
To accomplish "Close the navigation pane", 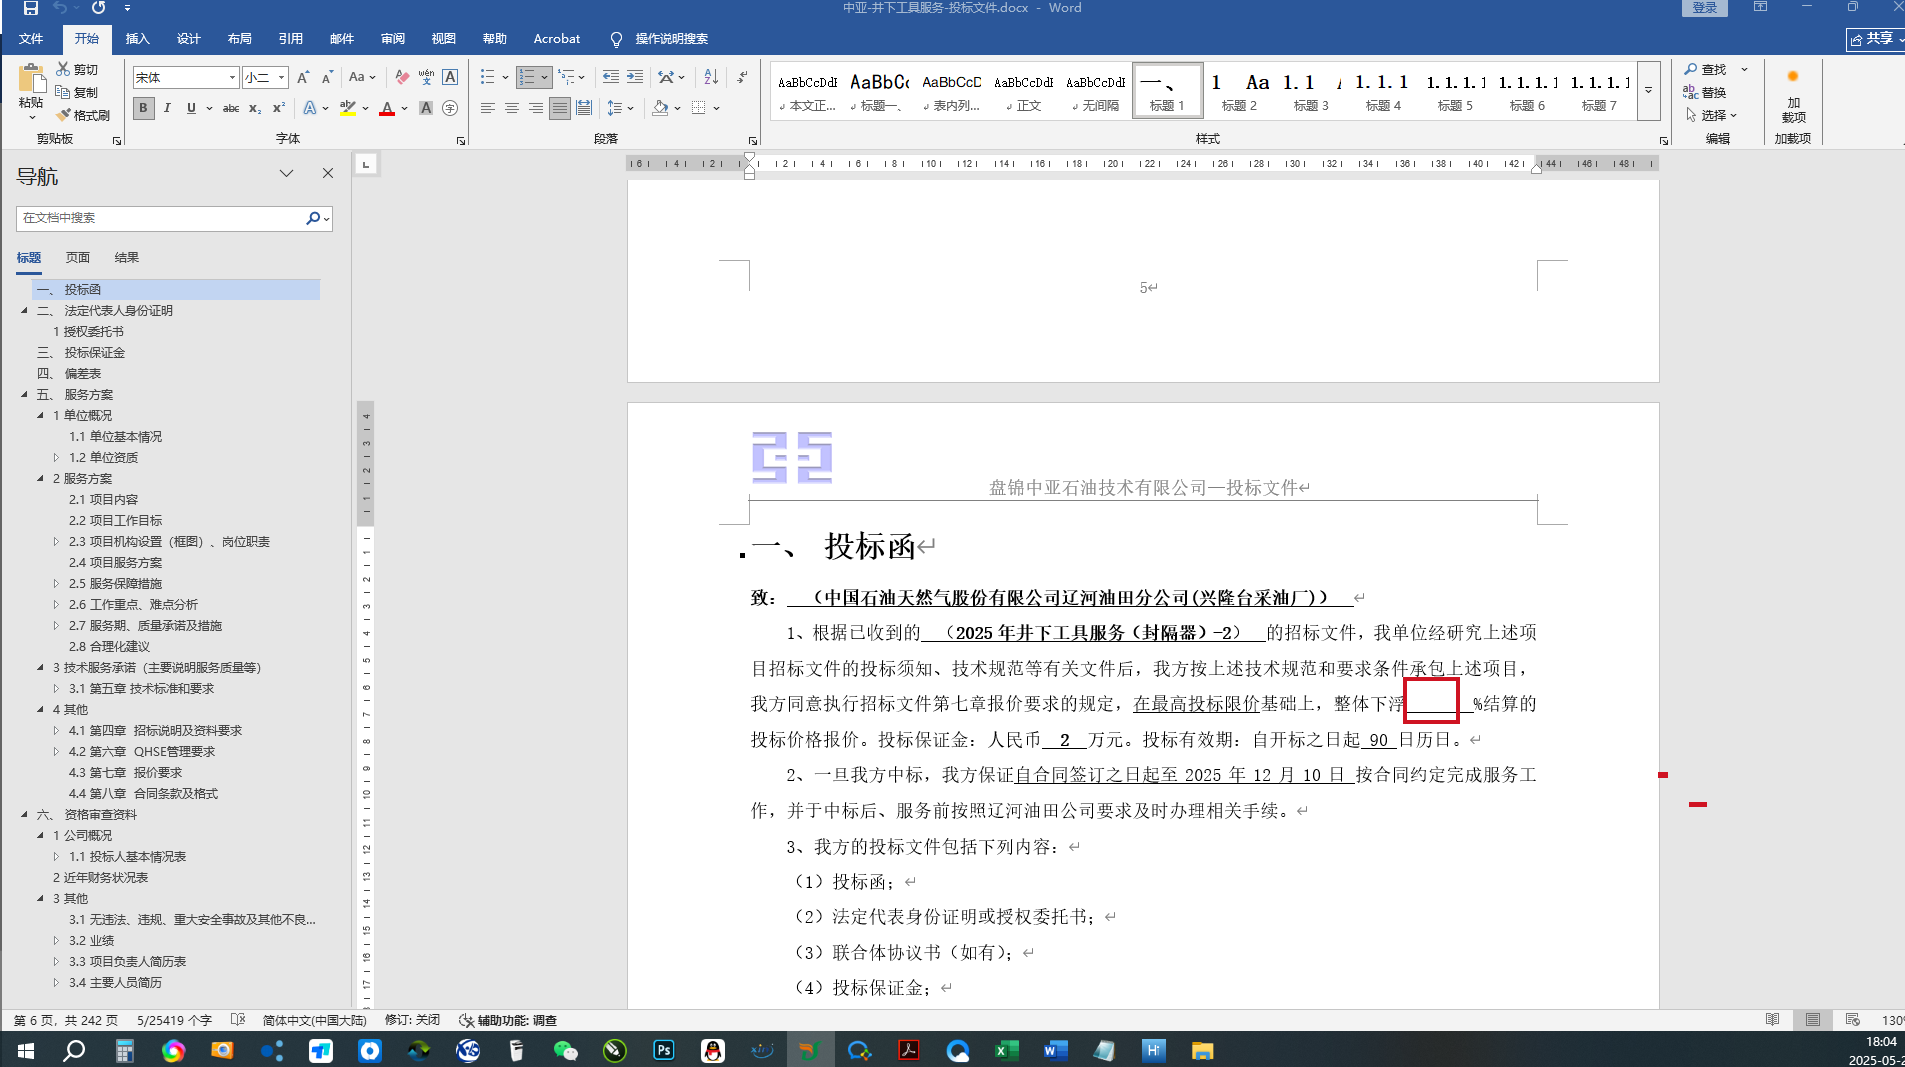I will [327, 173].
